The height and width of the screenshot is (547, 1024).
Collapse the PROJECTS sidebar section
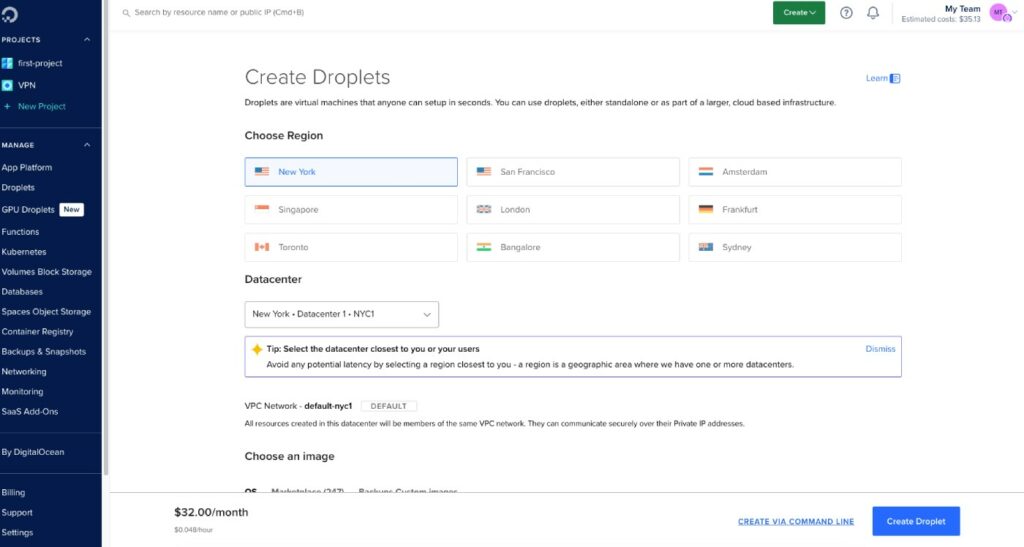pos(87,40)
